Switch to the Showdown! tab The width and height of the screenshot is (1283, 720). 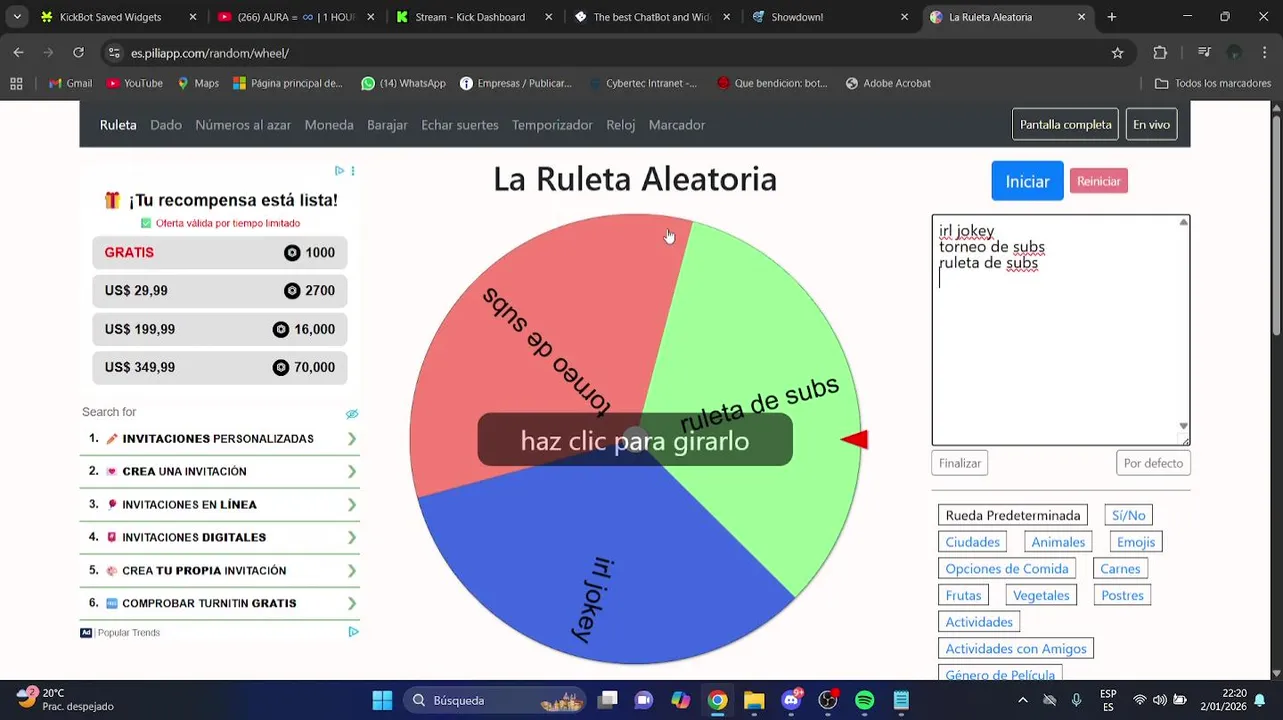pos(830,17)
